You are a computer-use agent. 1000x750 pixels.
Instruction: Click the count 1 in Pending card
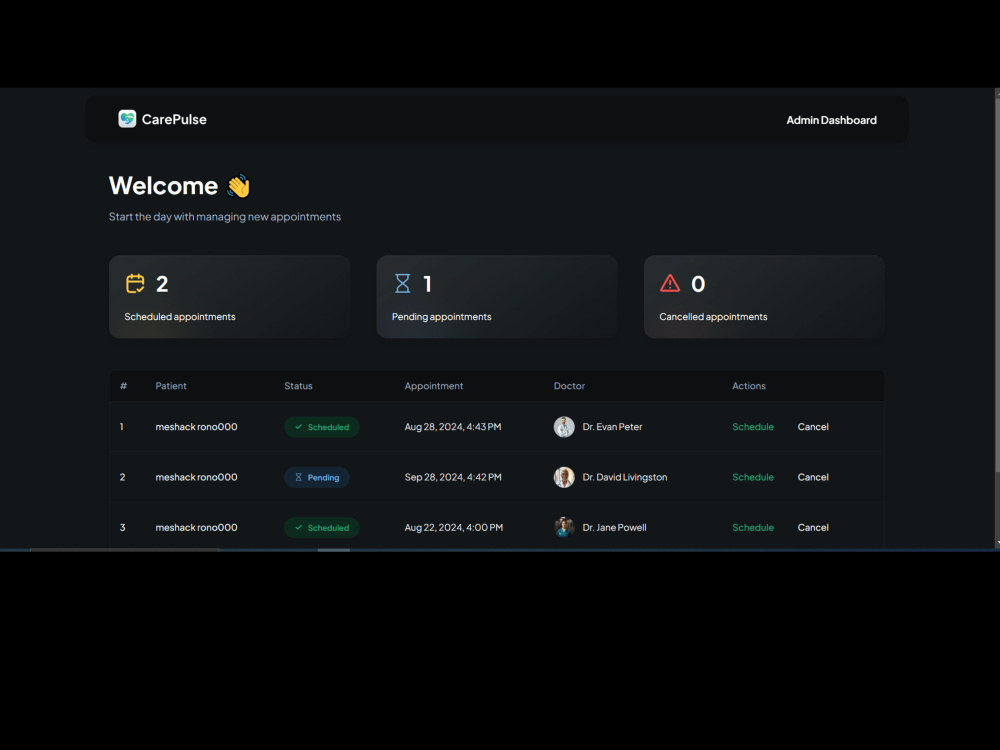pos(427,284)
